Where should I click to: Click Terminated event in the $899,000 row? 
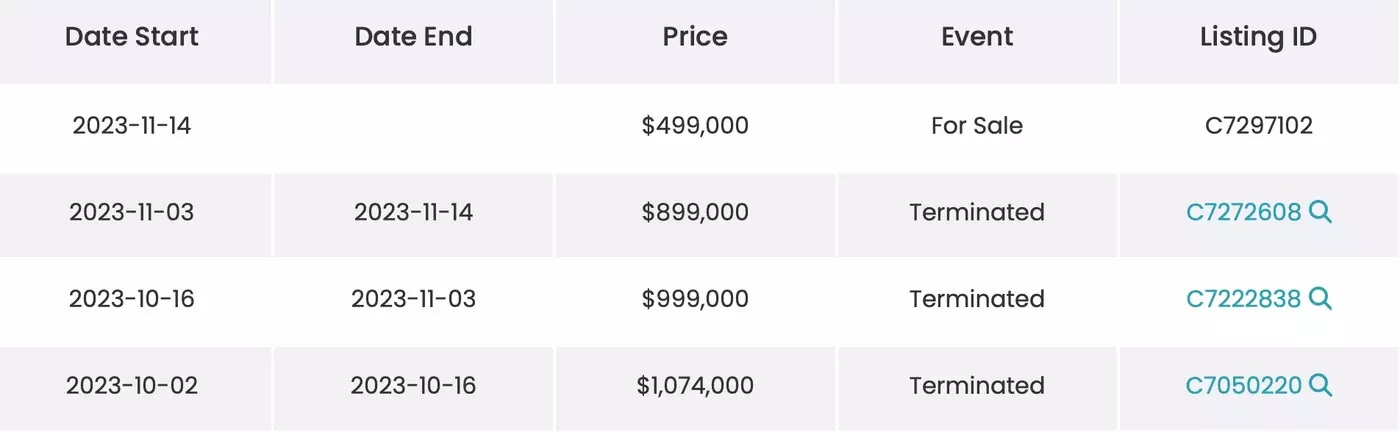coord(977,212)
